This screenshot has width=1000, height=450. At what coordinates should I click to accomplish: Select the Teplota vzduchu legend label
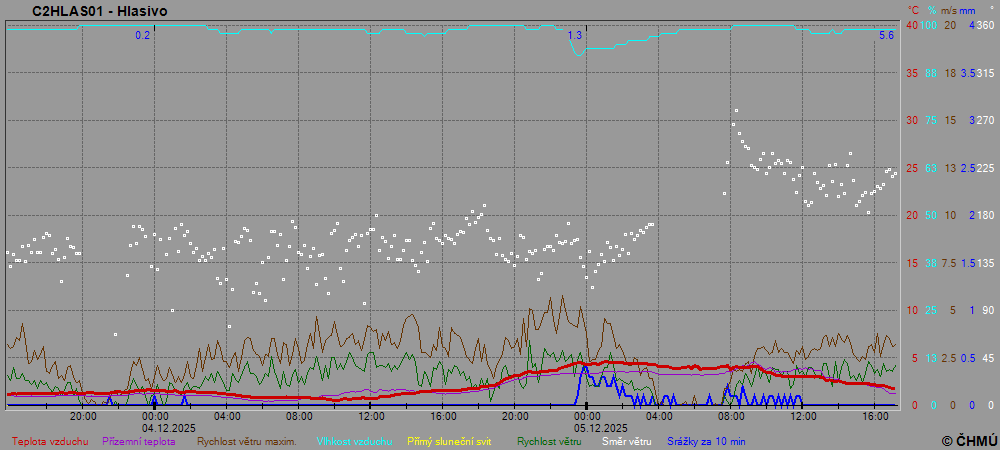49,441
